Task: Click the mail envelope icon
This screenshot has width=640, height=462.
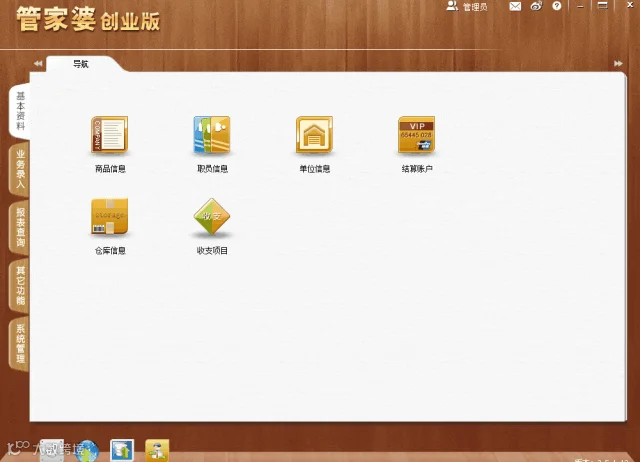Action: click(515, 6)
